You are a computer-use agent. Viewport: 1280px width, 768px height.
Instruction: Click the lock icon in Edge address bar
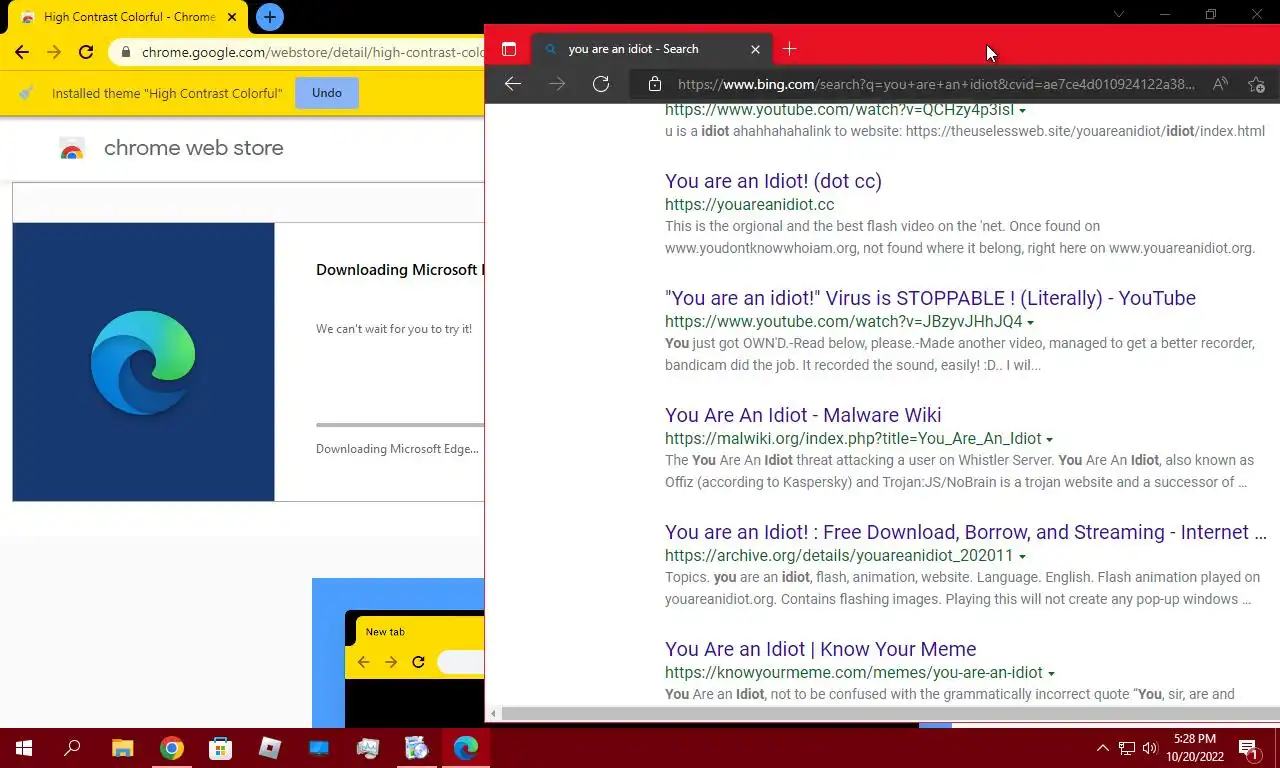pyautogui.click(x=655, y=84)
